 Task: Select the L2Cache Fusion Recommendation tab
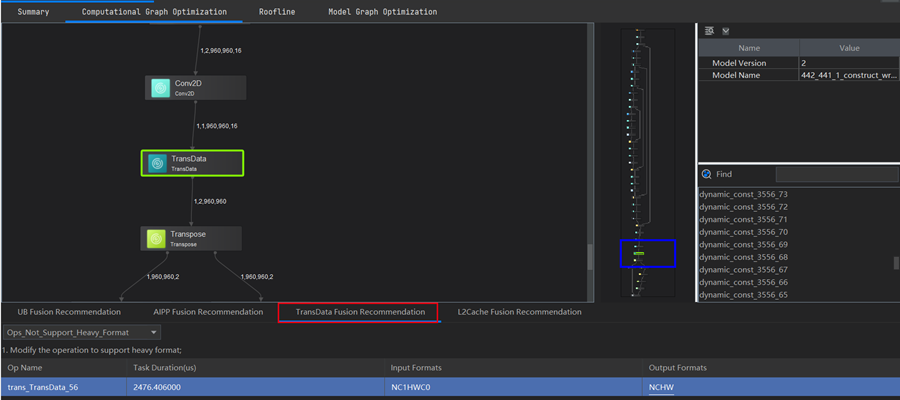[x=519, y=312]
